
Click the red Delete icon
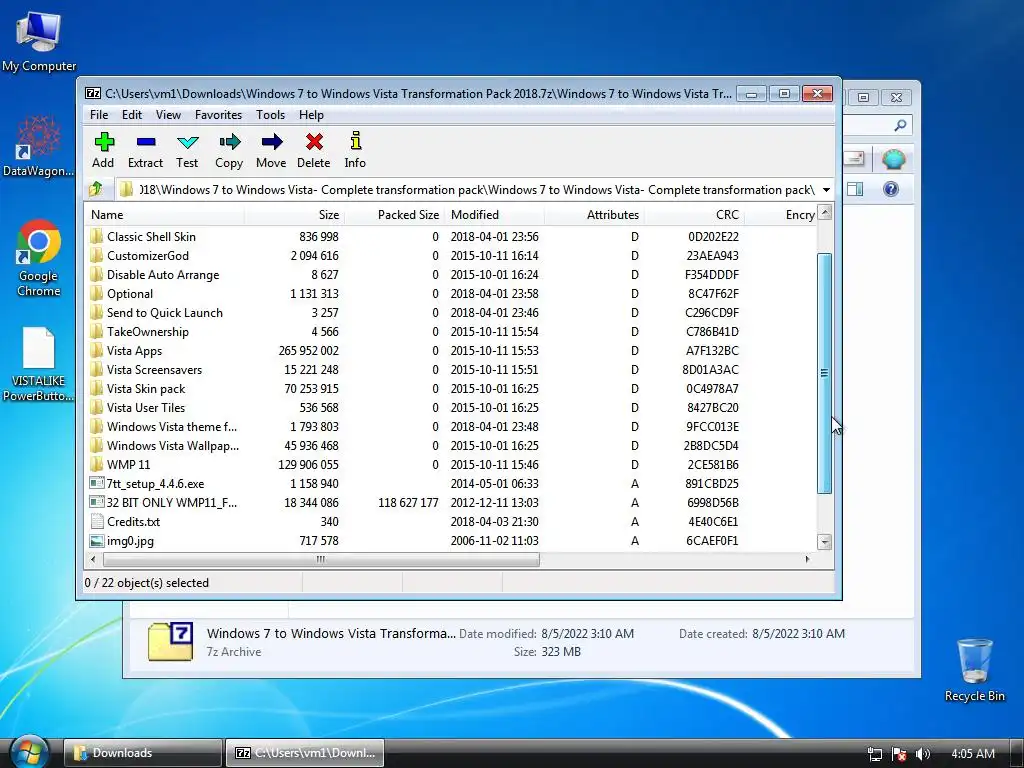click(x=314, y=142)
